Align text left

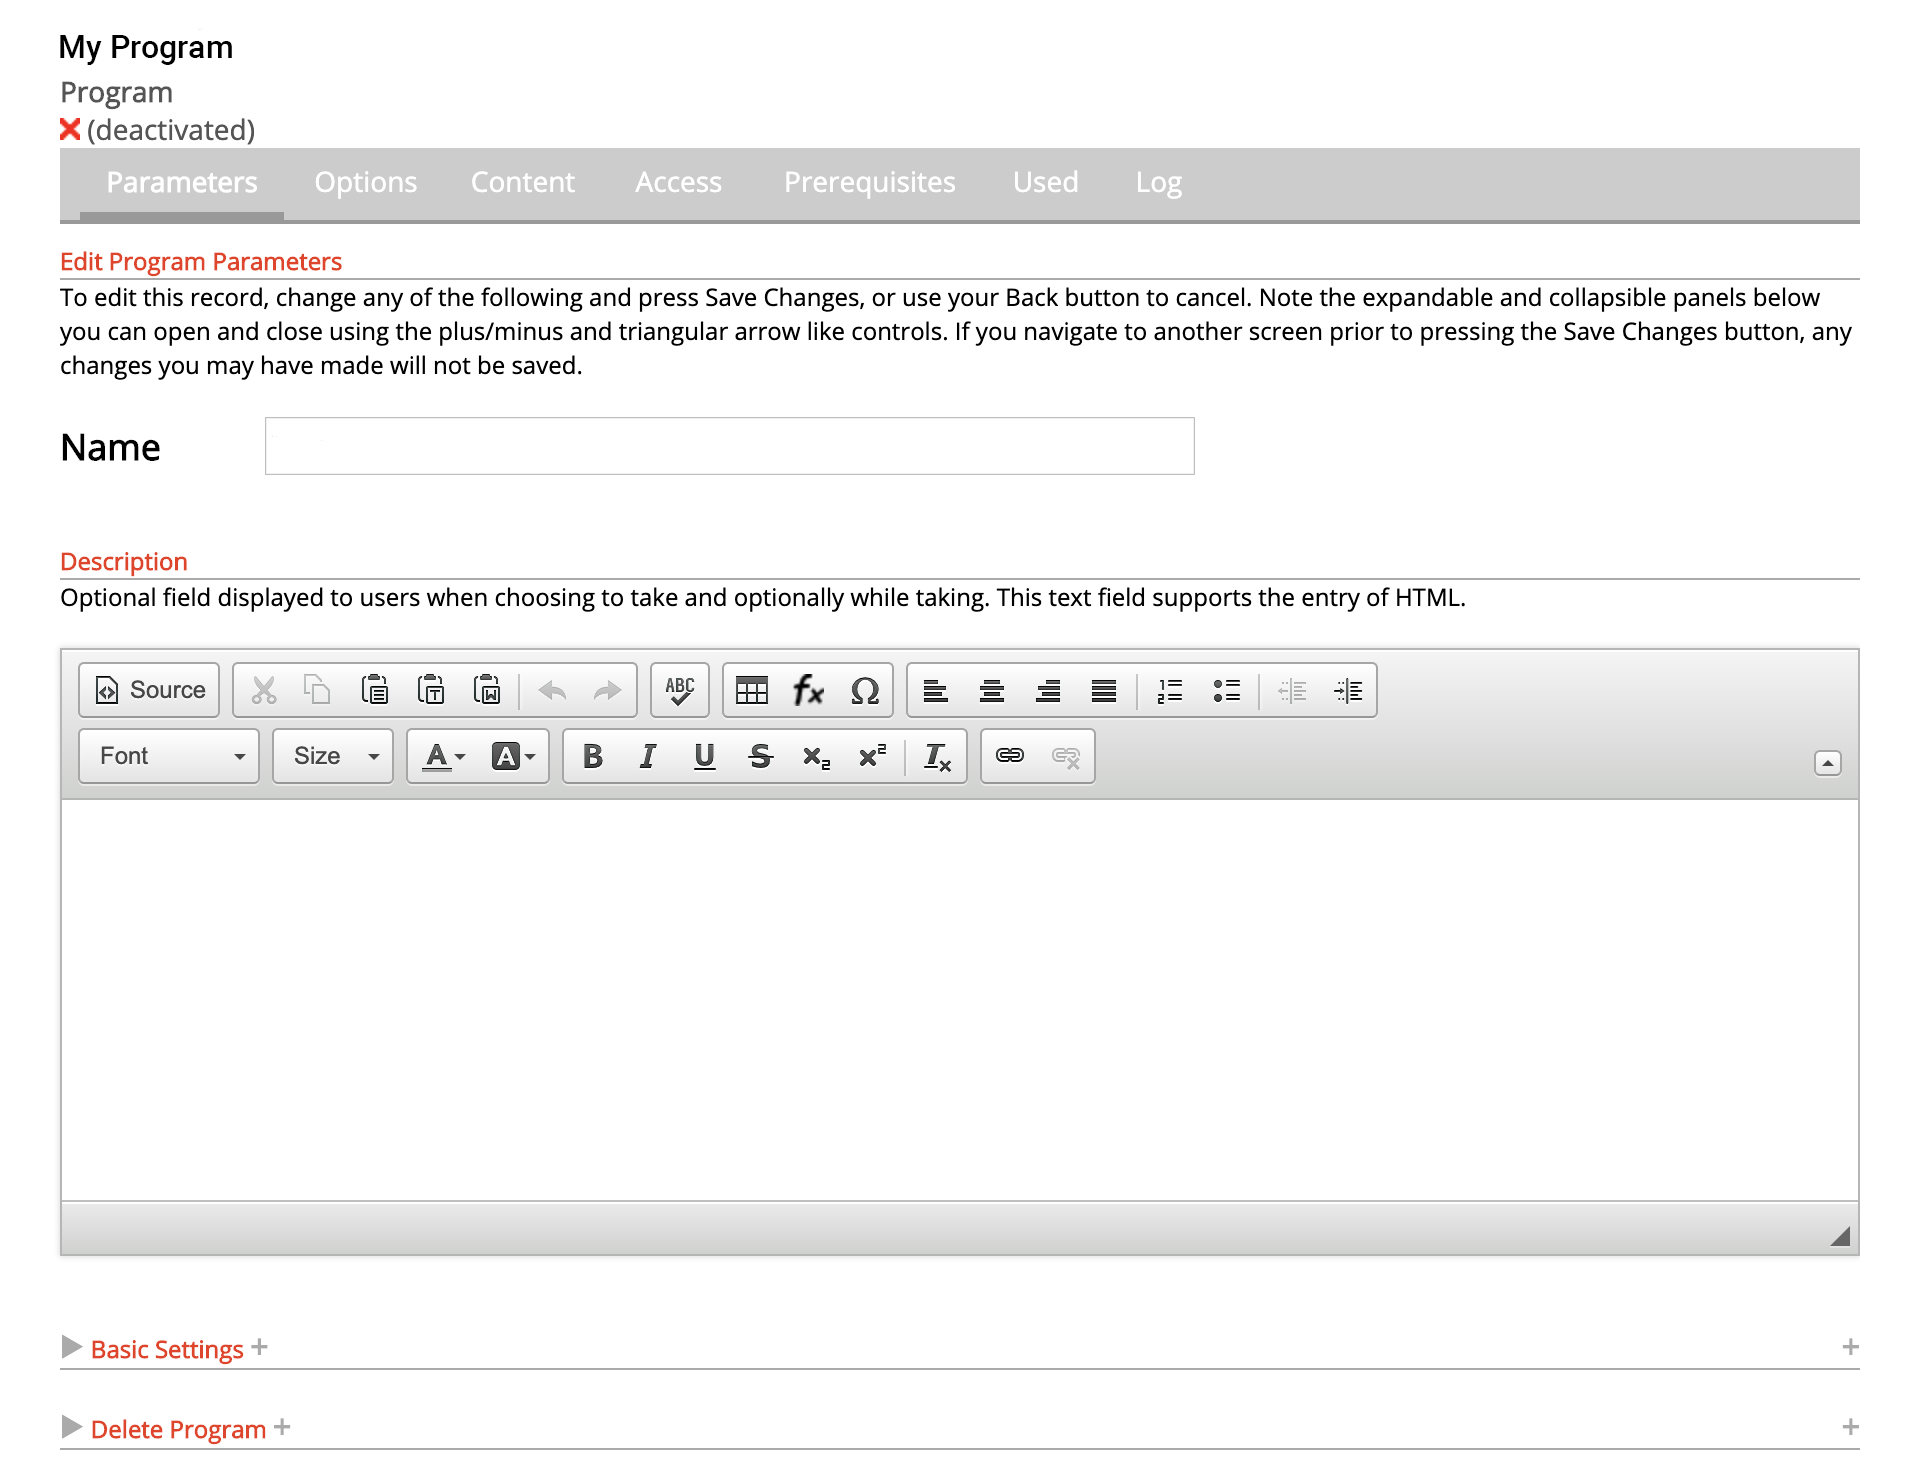(x=936, y=690)
